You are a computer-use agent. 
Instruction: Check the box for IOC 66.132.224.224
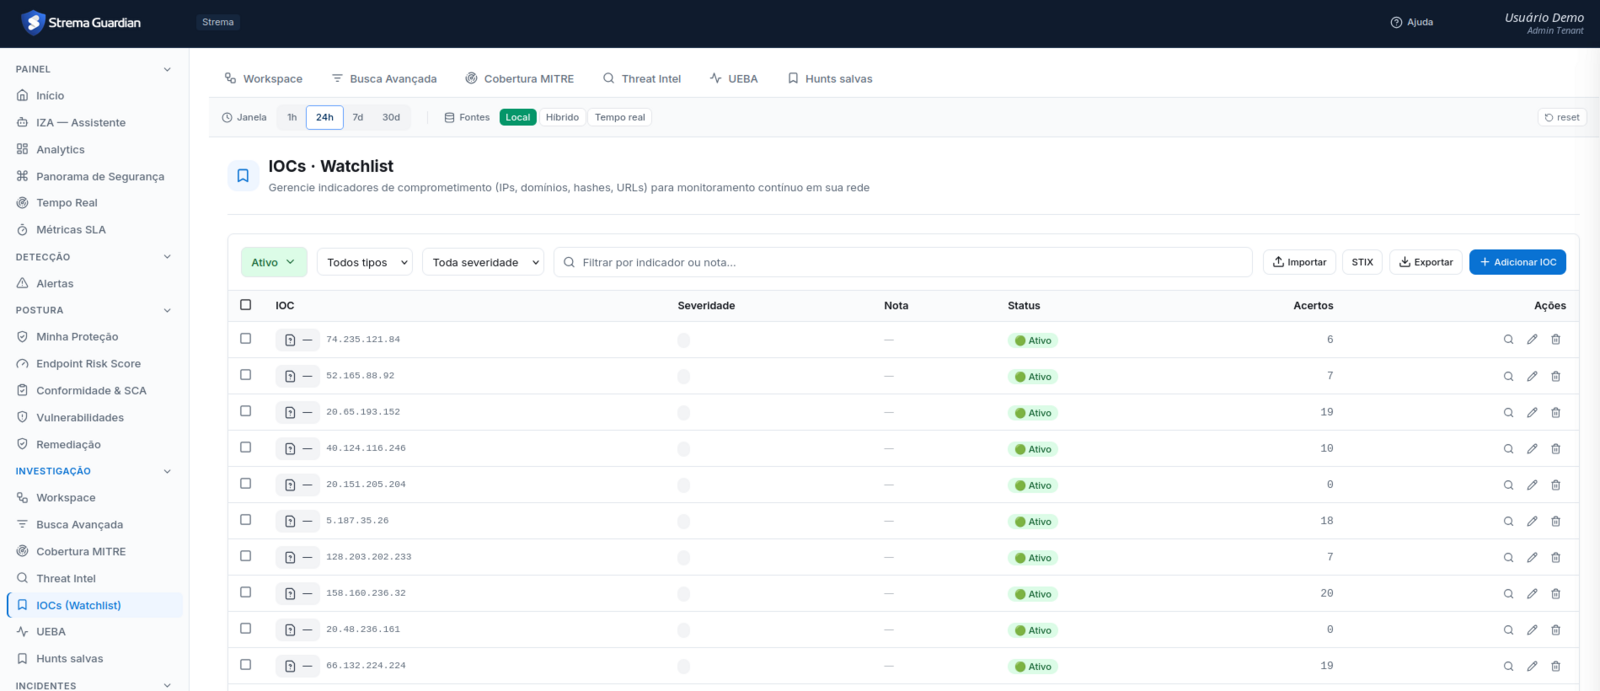click(246, 665)
